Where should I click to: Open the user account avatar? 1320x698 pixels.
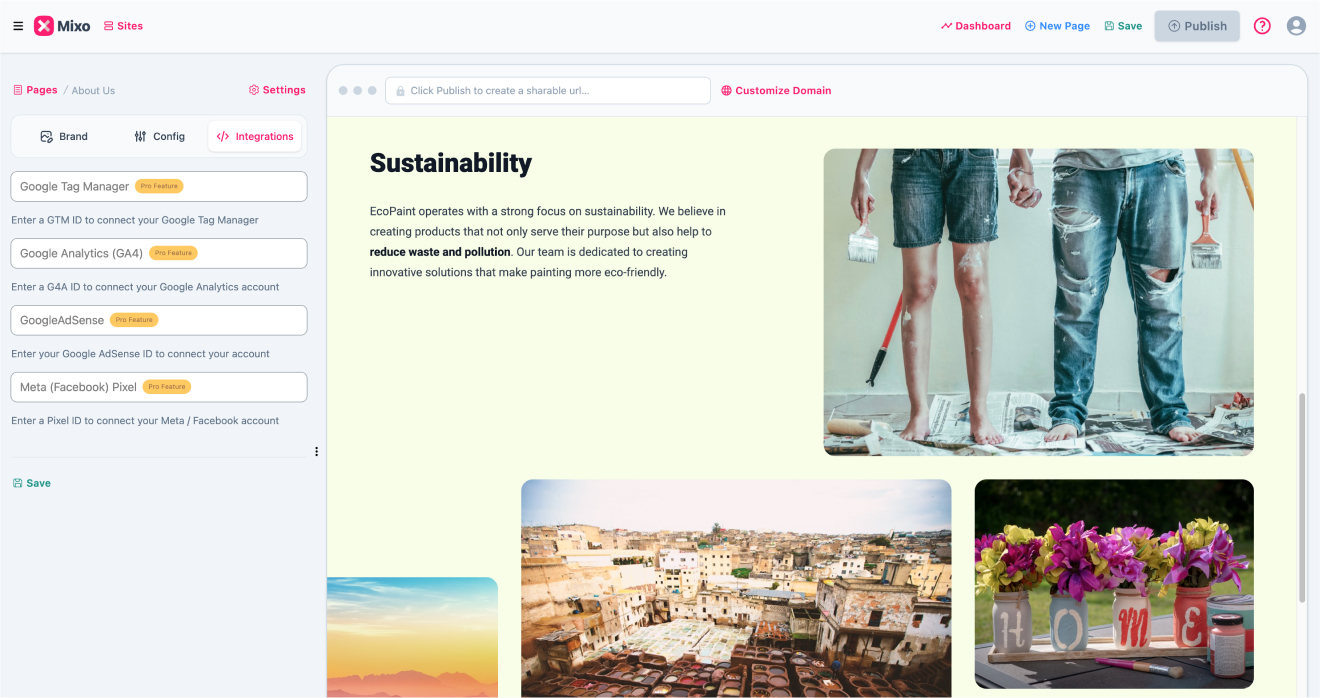coord(1296,26)
